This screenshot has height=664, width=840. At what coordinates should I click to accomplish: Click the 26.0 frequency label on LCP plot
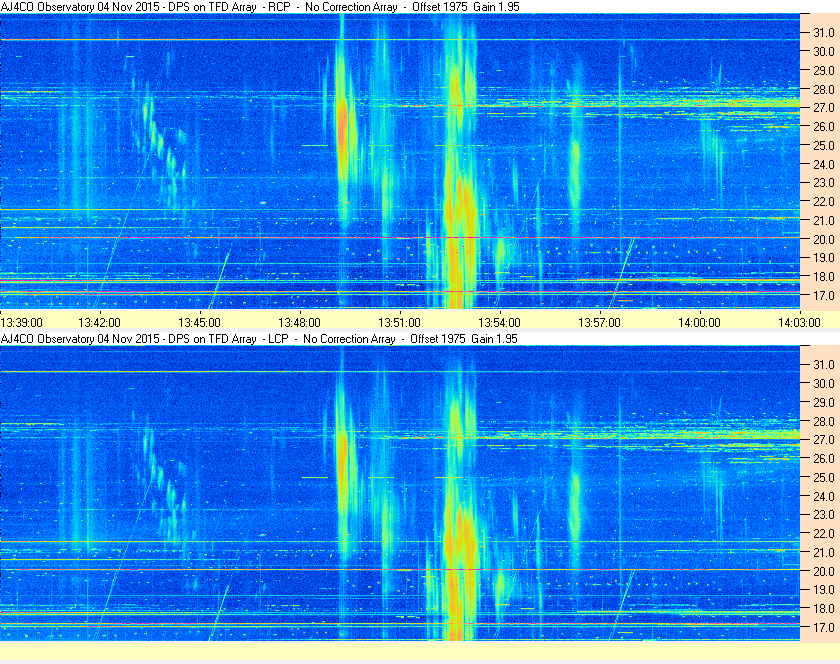(x=824, y=459)
